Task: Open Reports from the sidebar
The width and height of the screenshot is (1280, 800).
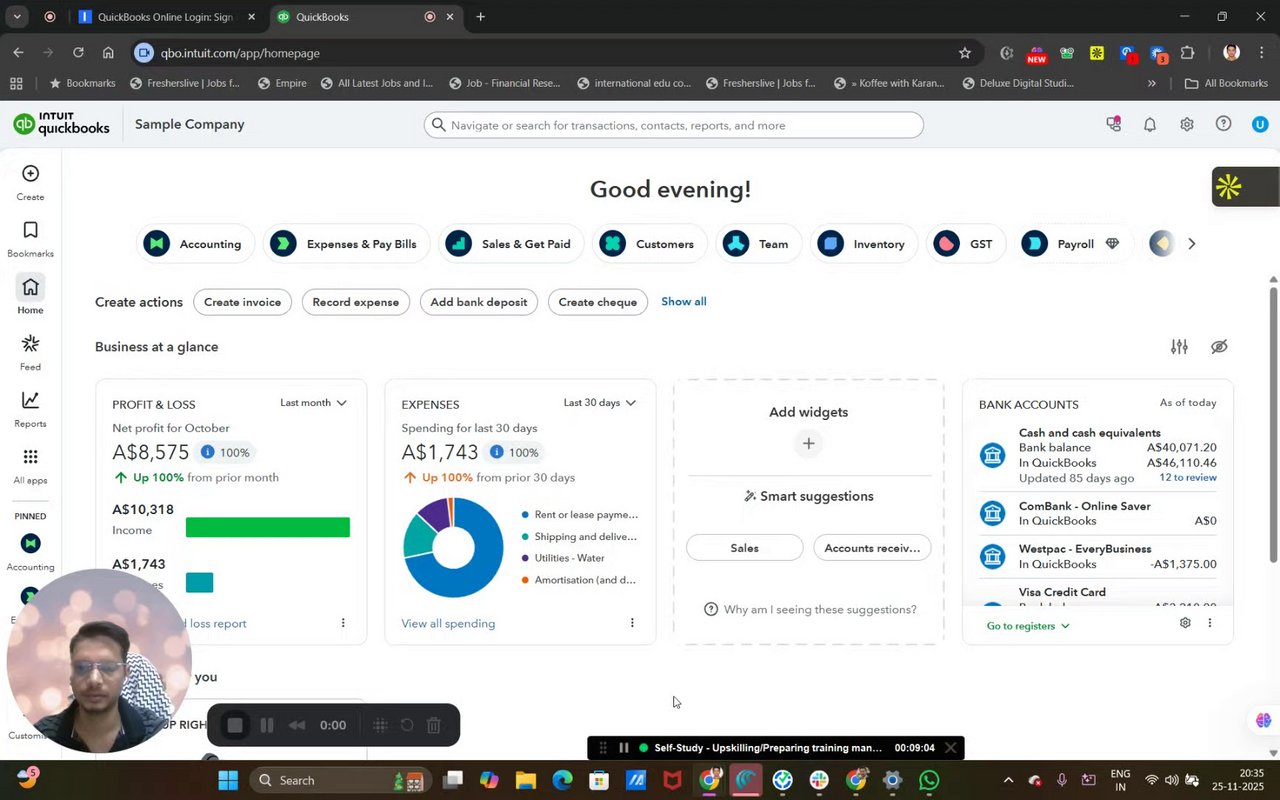Action: click(x=30, y=408)
